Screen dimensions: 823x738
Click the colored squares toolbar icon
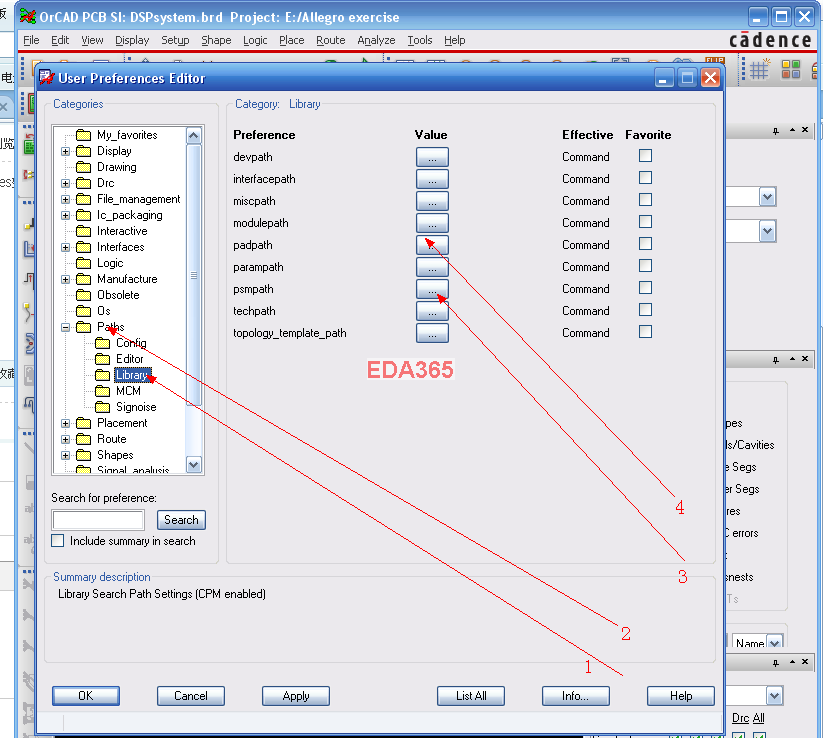(791, 70)
